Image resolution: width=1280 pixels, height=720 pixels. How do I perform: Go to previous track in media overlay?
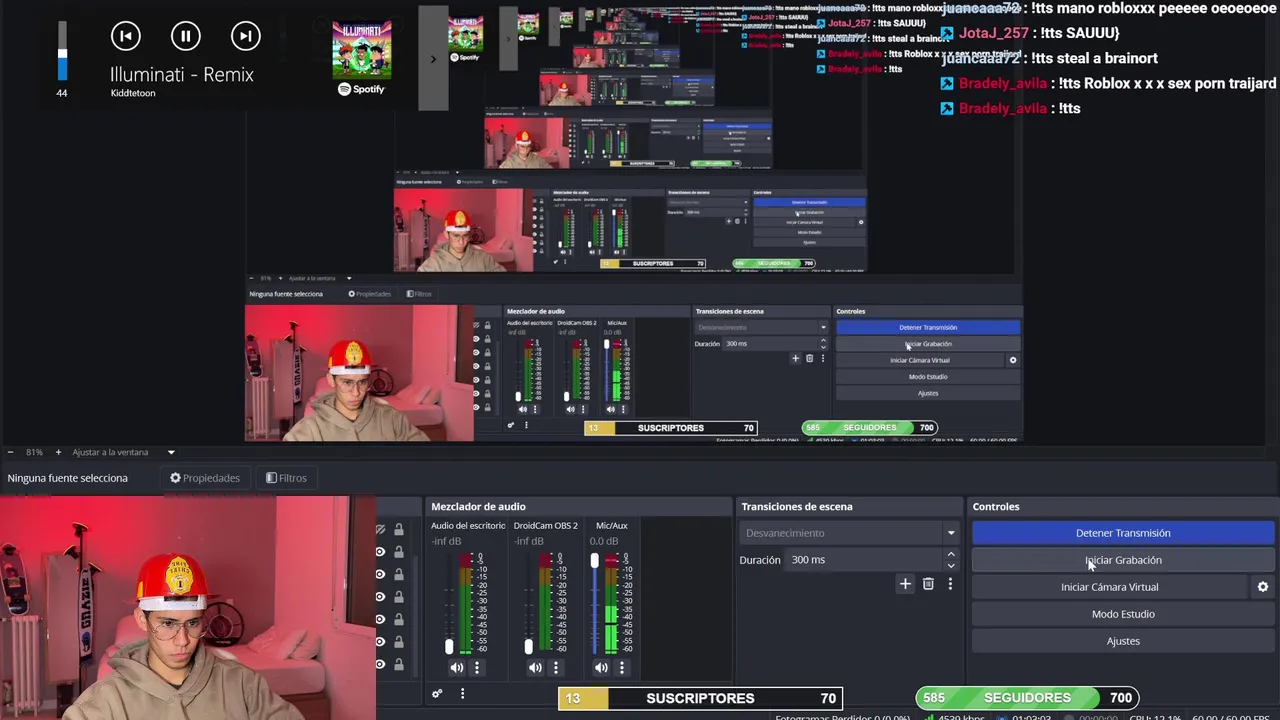click(125, 36)
